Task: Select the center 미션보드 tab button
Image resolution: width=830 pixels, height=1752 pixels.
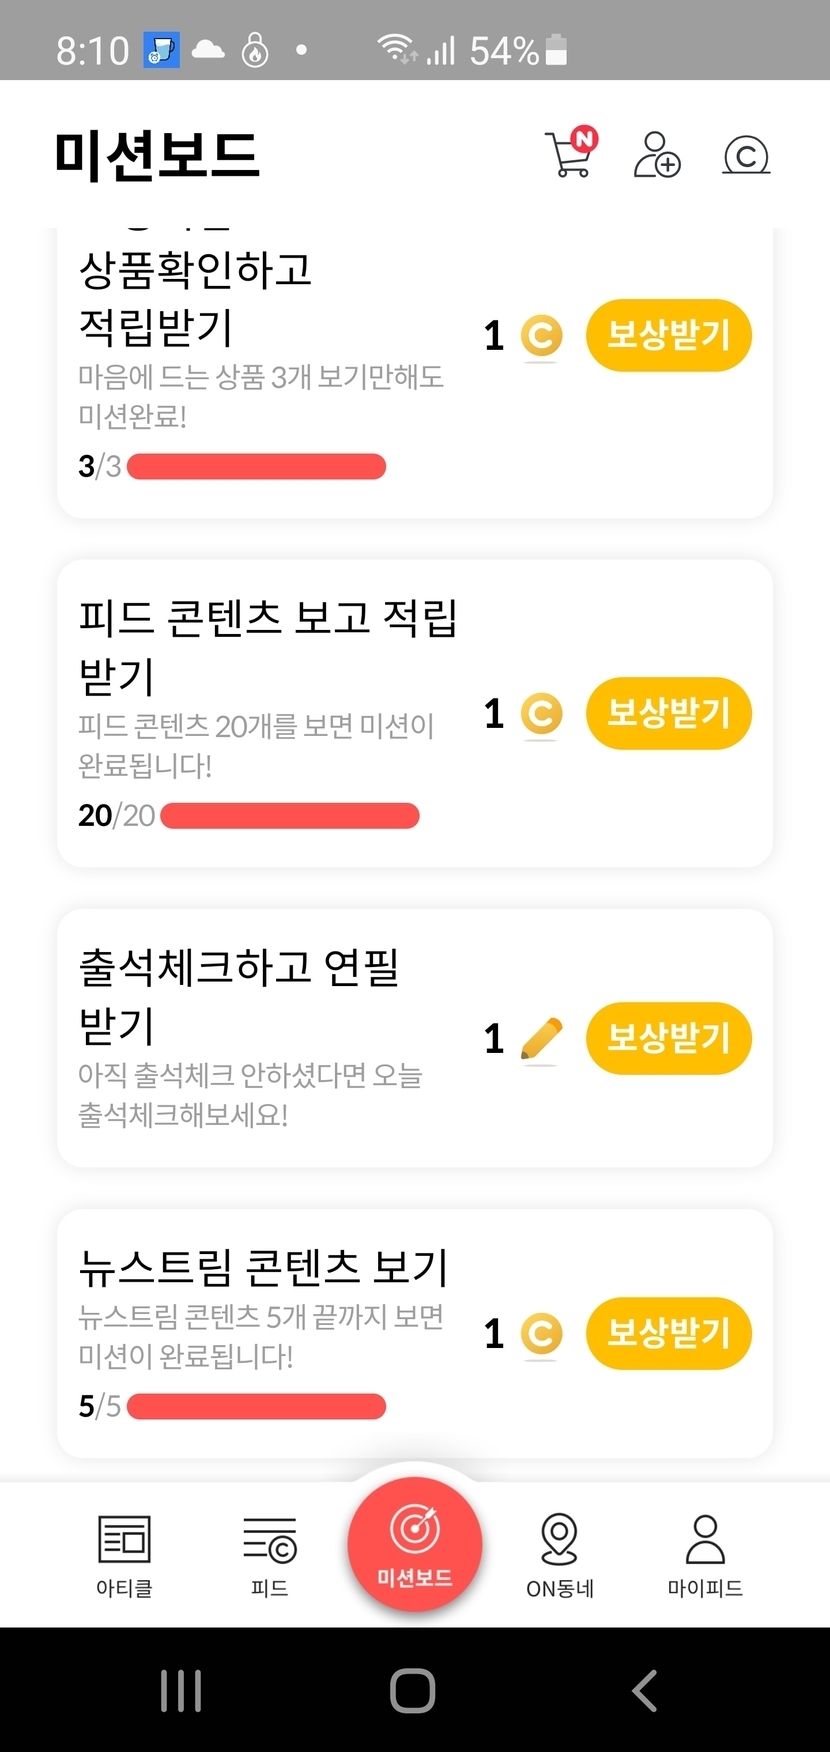Action: pyautogui.click(x=415, y=1543)
